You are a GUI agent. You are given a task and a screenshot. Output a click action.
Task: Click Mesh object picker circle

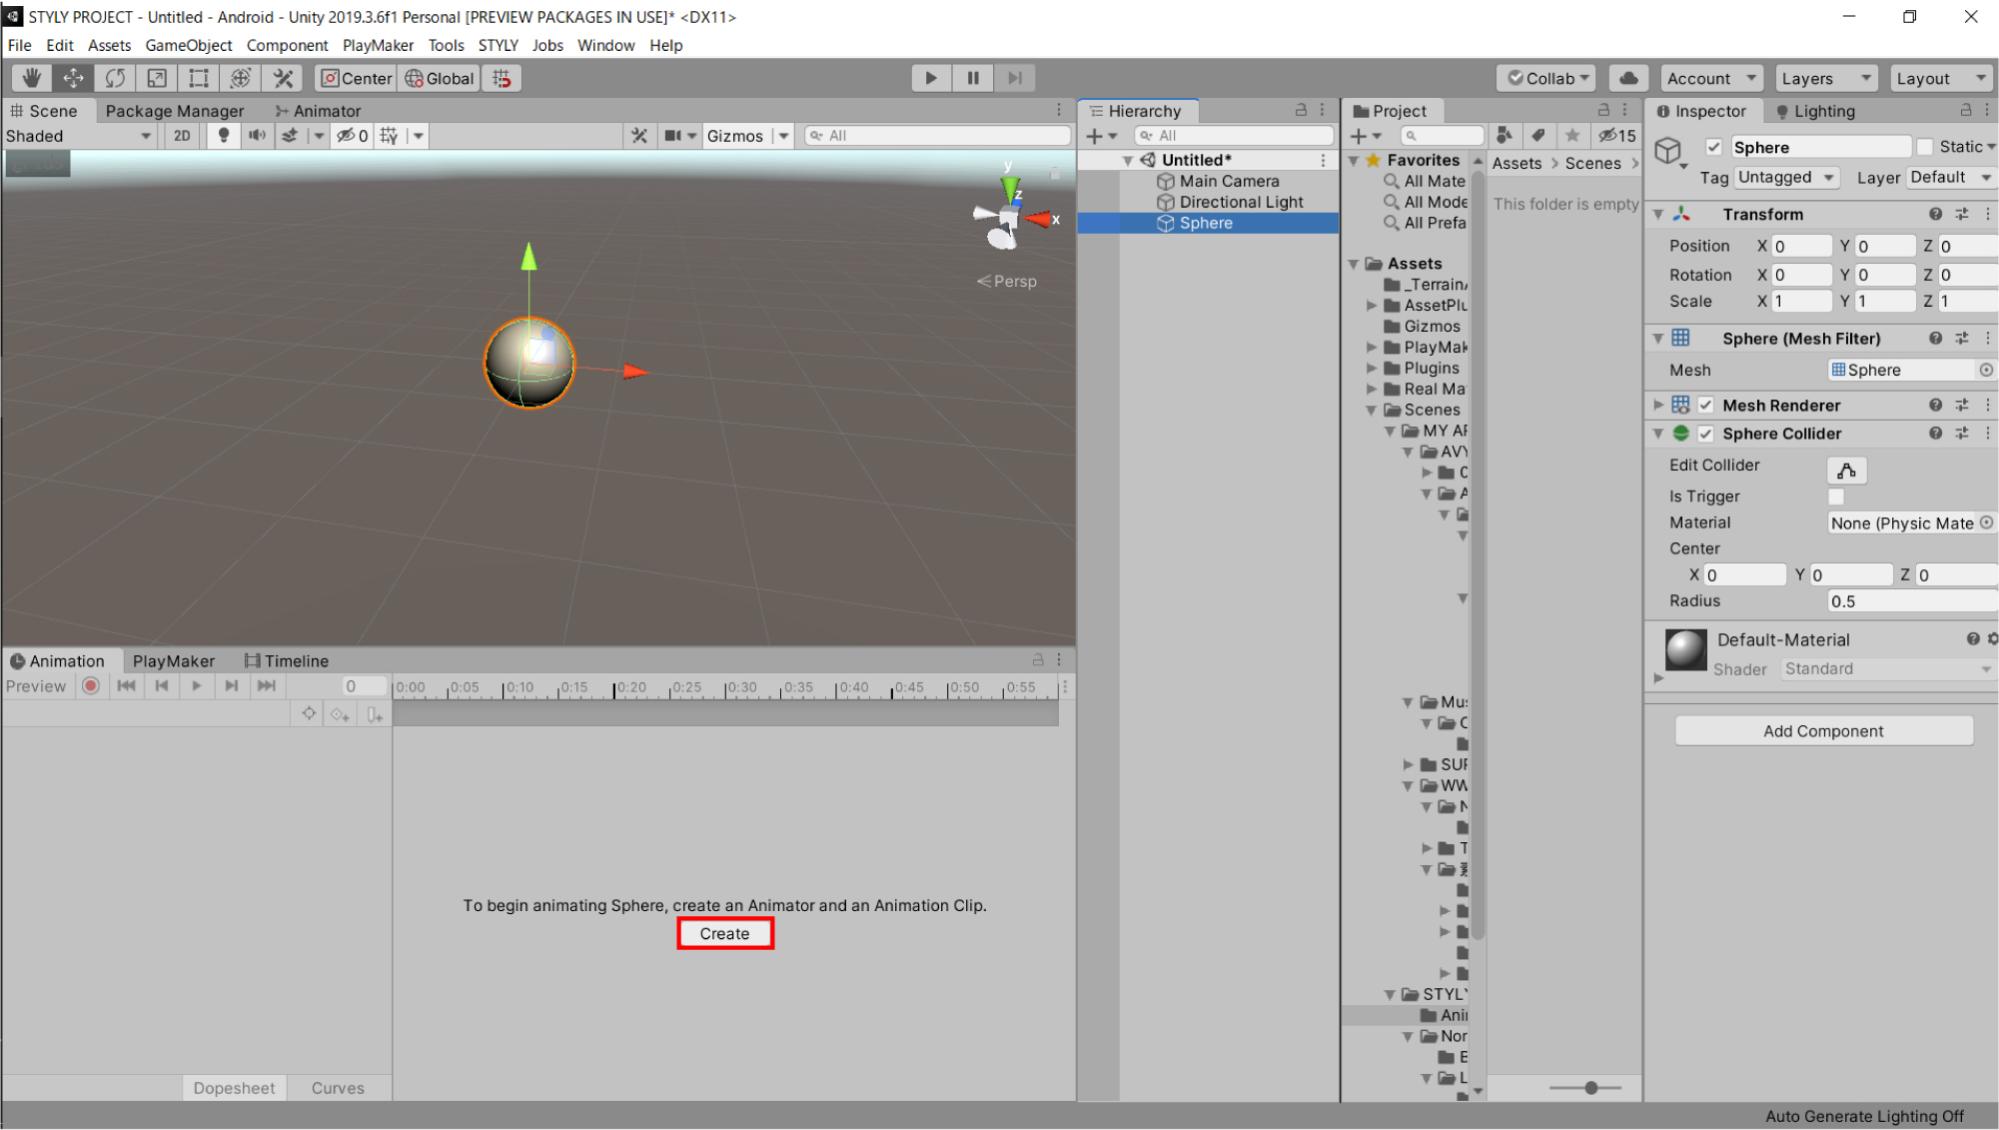click(1986, 370)
